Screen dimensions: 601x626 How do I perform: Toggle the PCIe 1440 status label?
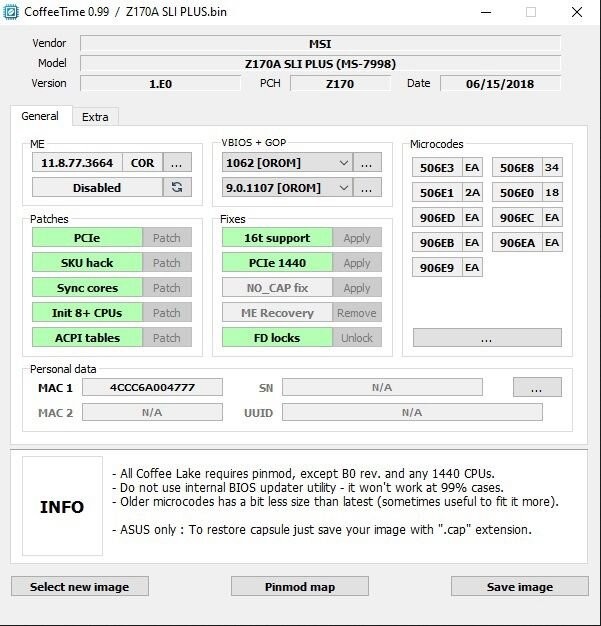pyautogui.click(x=277, y=263)
